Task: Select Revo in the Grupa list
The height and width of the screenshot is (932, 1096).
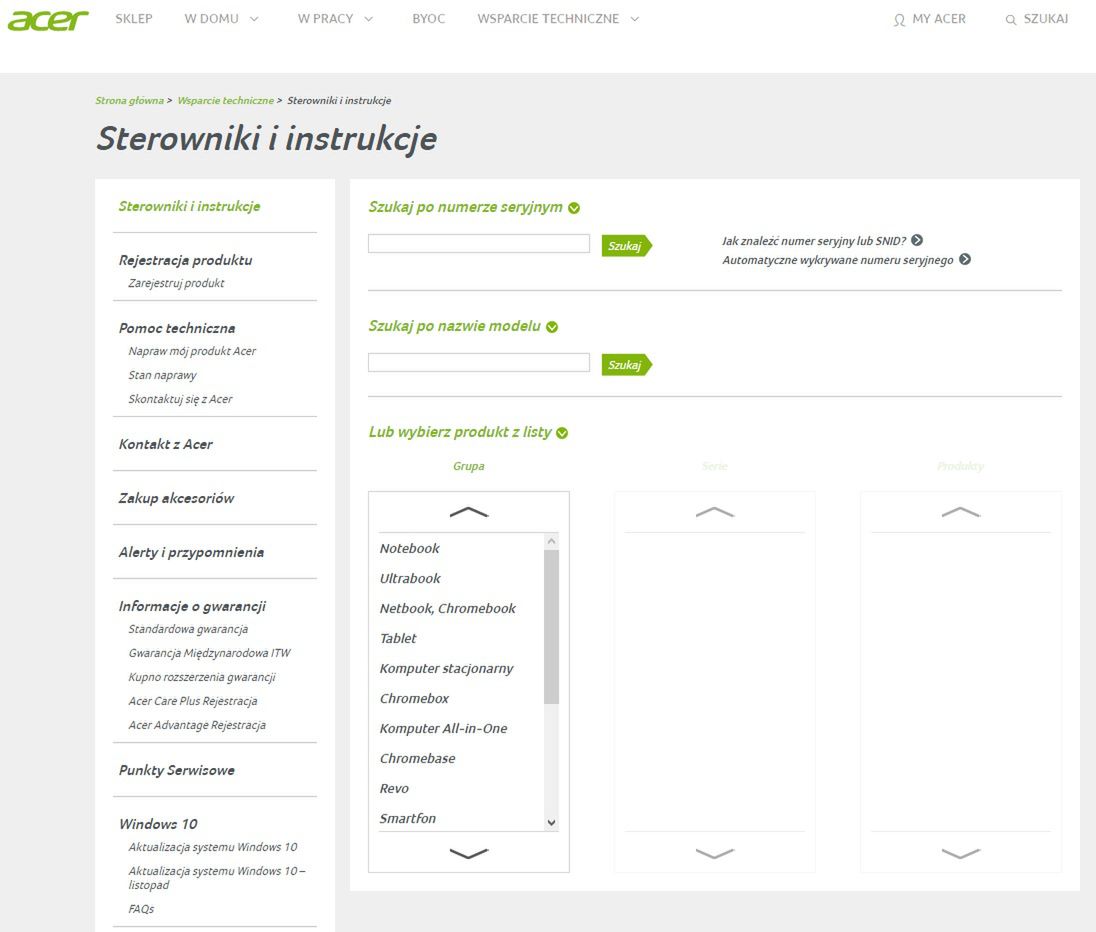Action: tap(394, 789)
